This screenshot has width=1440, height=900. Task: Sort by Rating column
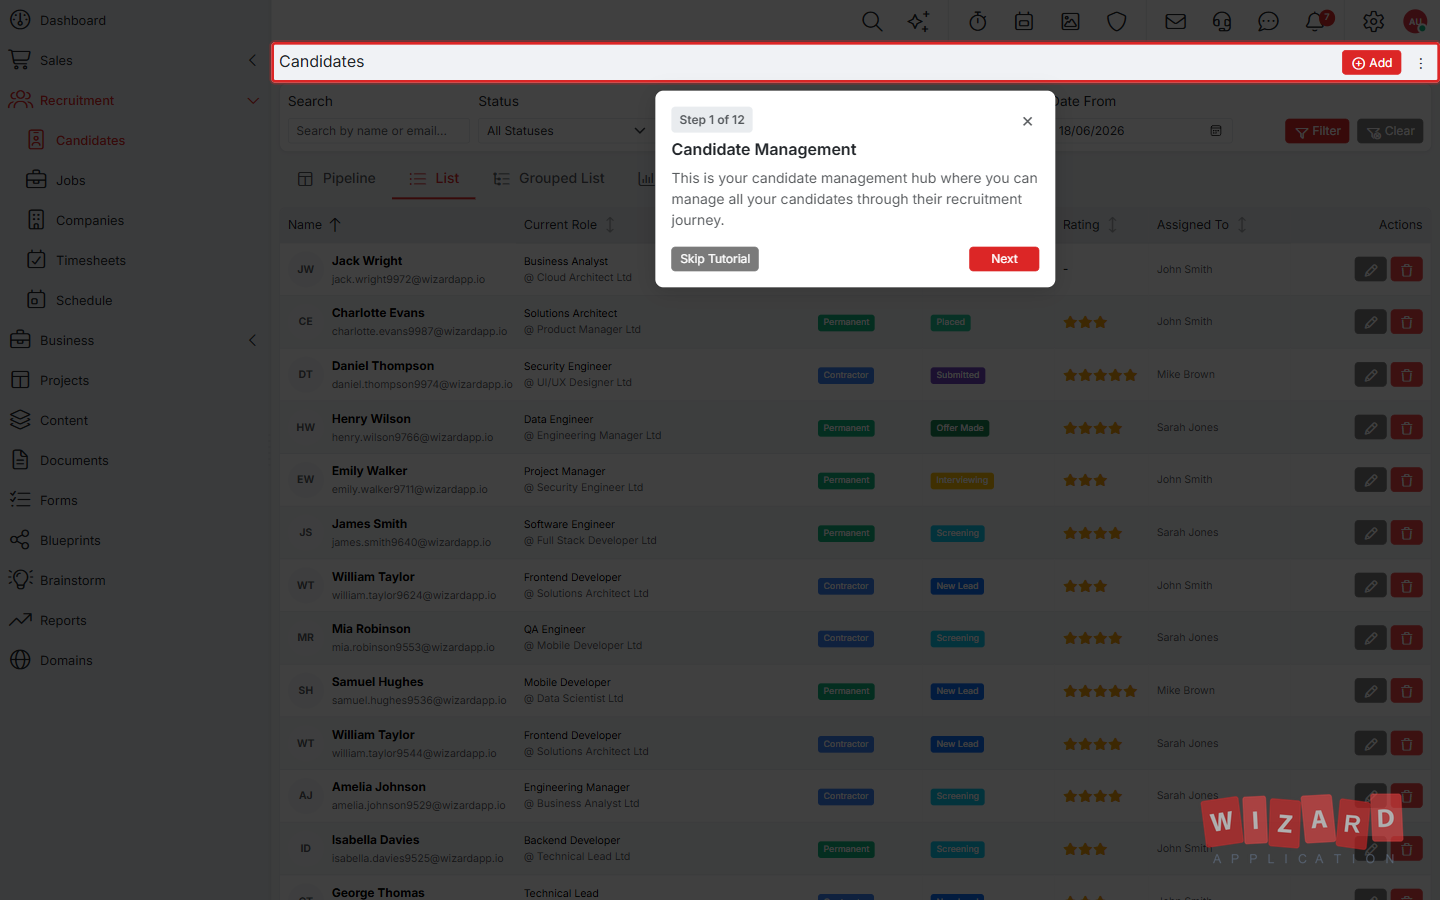coord(1089,225)
